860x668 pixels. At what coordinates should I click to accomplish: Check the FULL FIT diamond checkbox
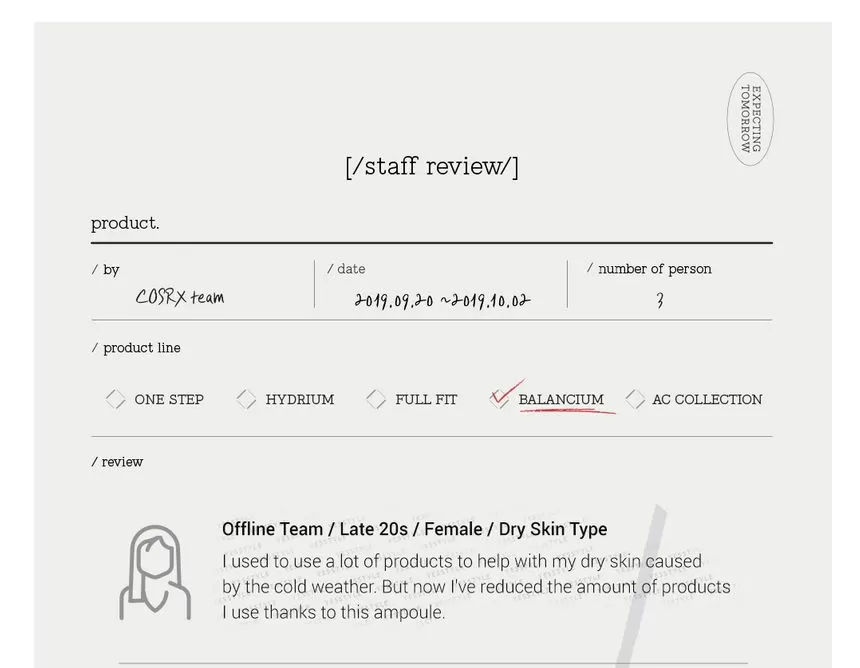point(376,399)
